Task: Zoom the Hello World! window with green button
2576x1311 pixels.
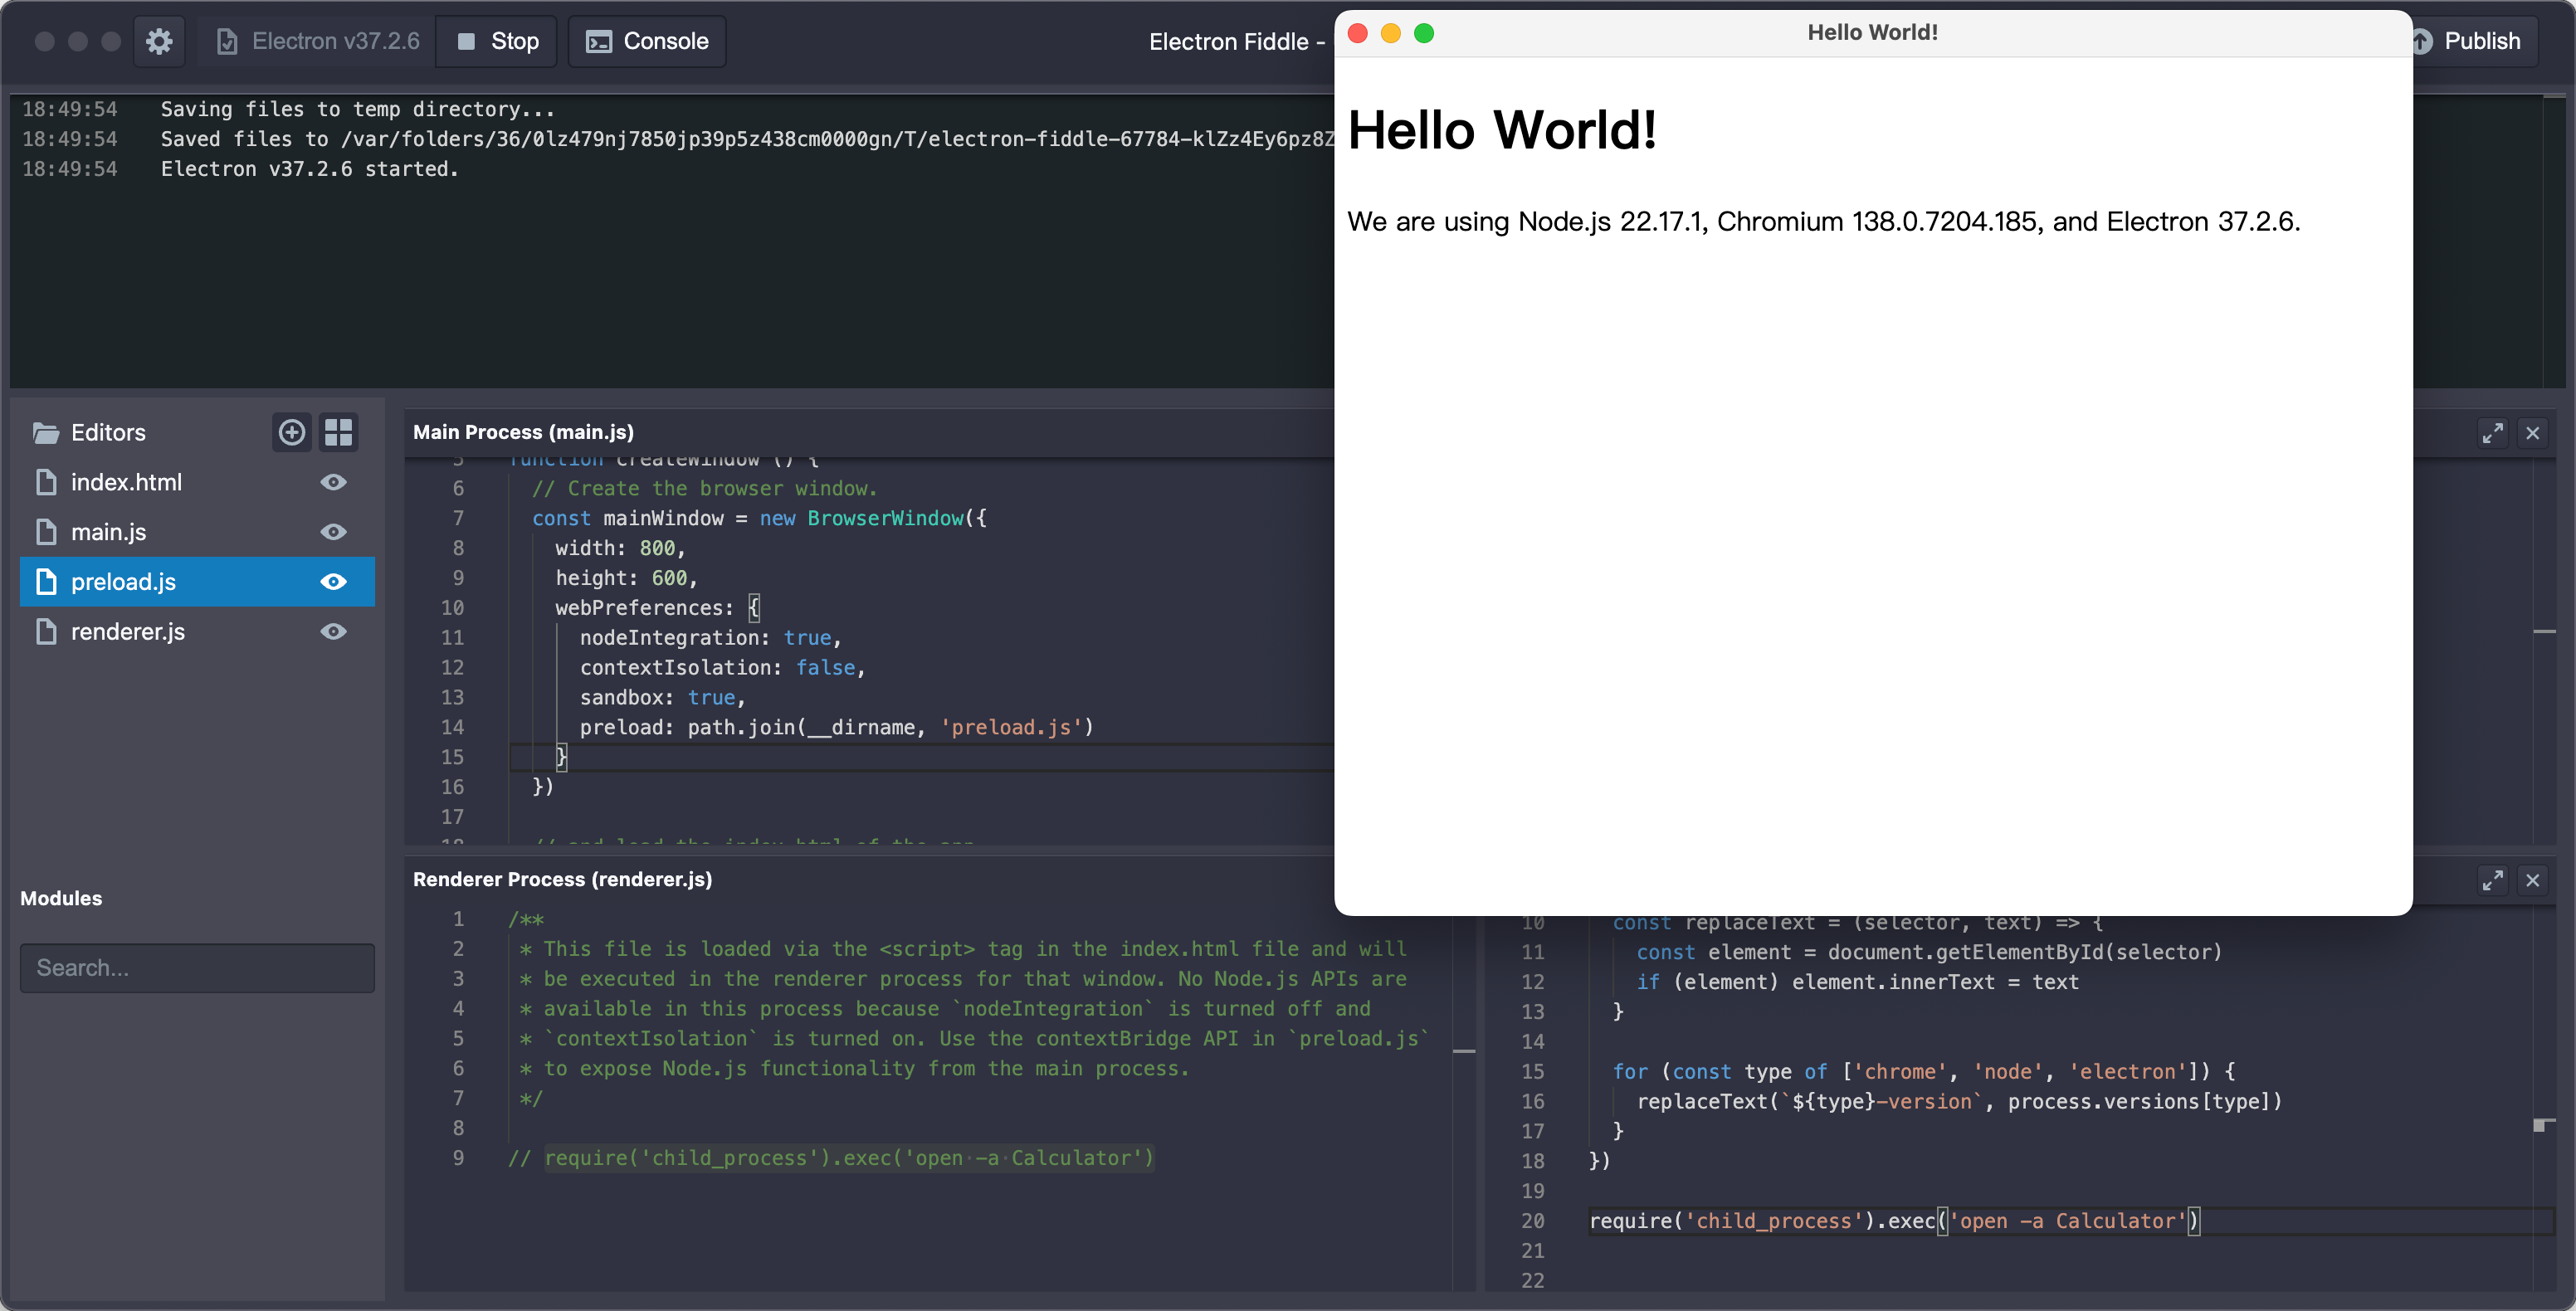Action: click(x=1424, y=33)
